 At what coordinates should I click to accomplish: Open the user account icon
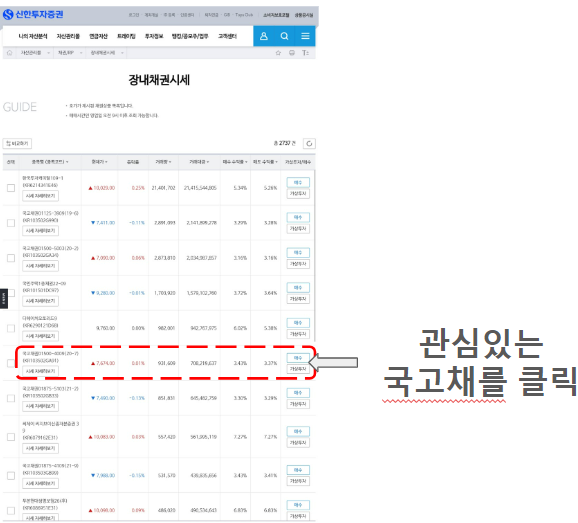click(264, 36)
